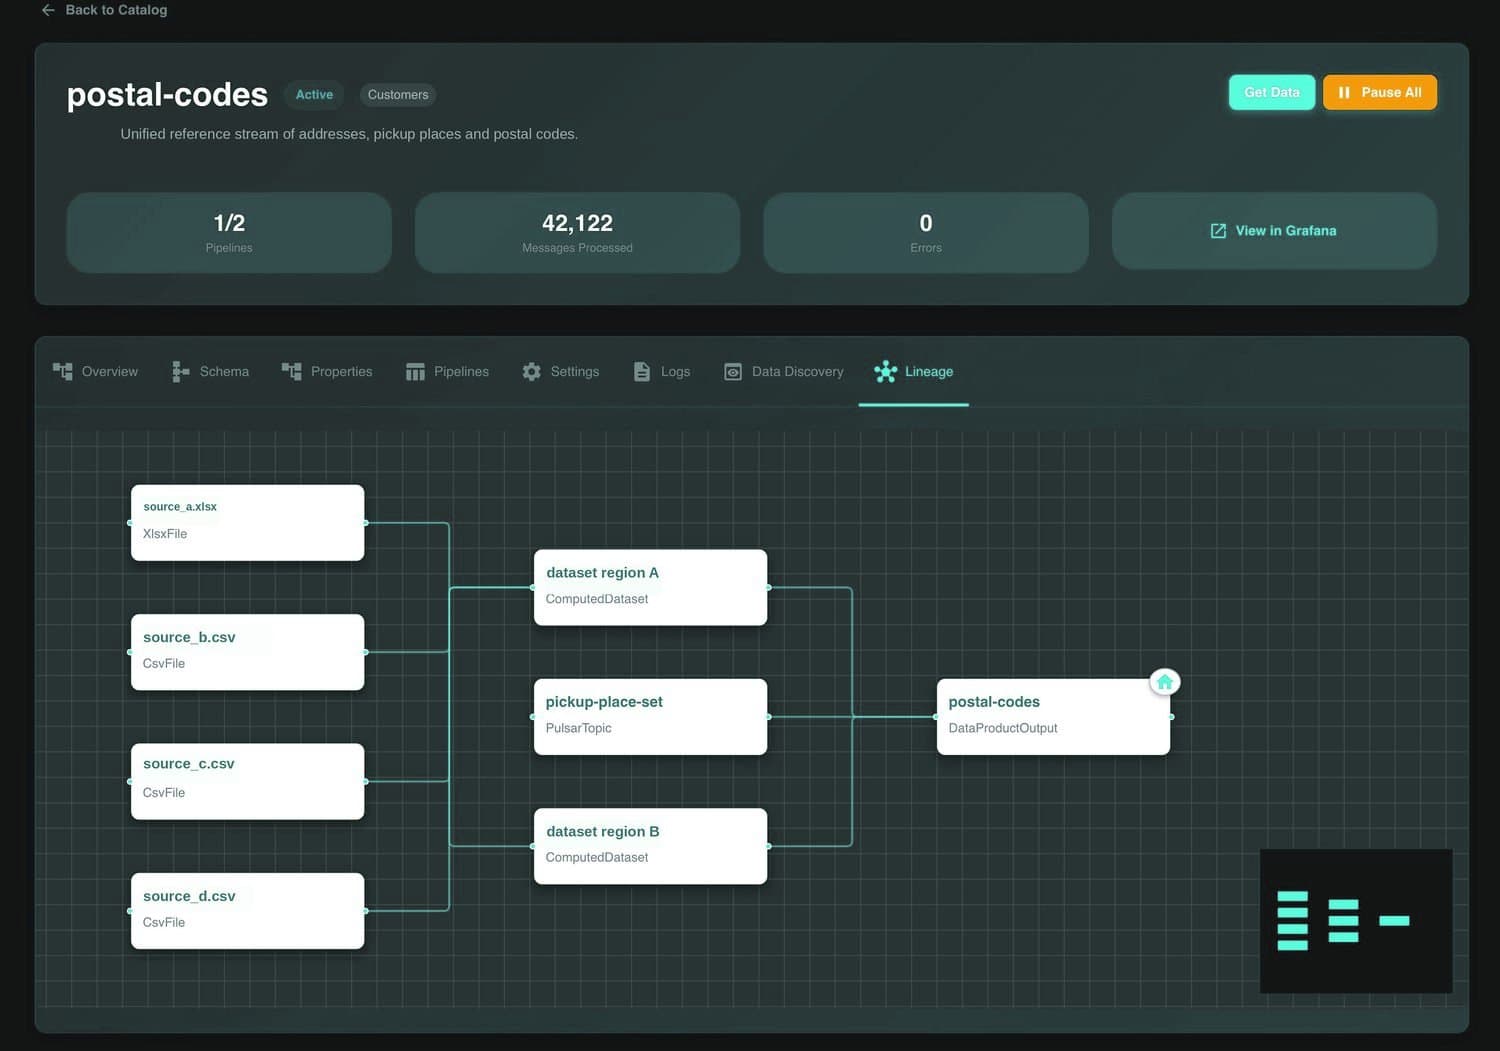This screenshot has height=1051, width=1500.
Task: Select the source_d.csv node
Action: click(x=248, y=911)
